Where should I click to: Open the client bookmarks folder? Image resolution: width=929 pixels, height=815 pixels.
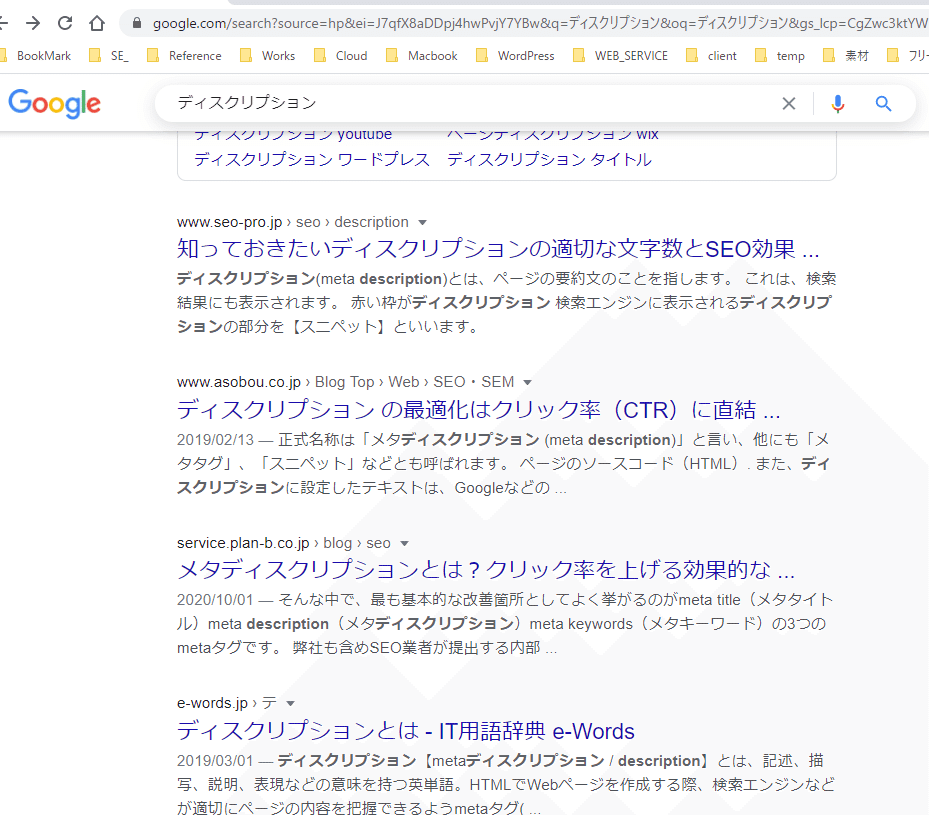click(711, 56)
